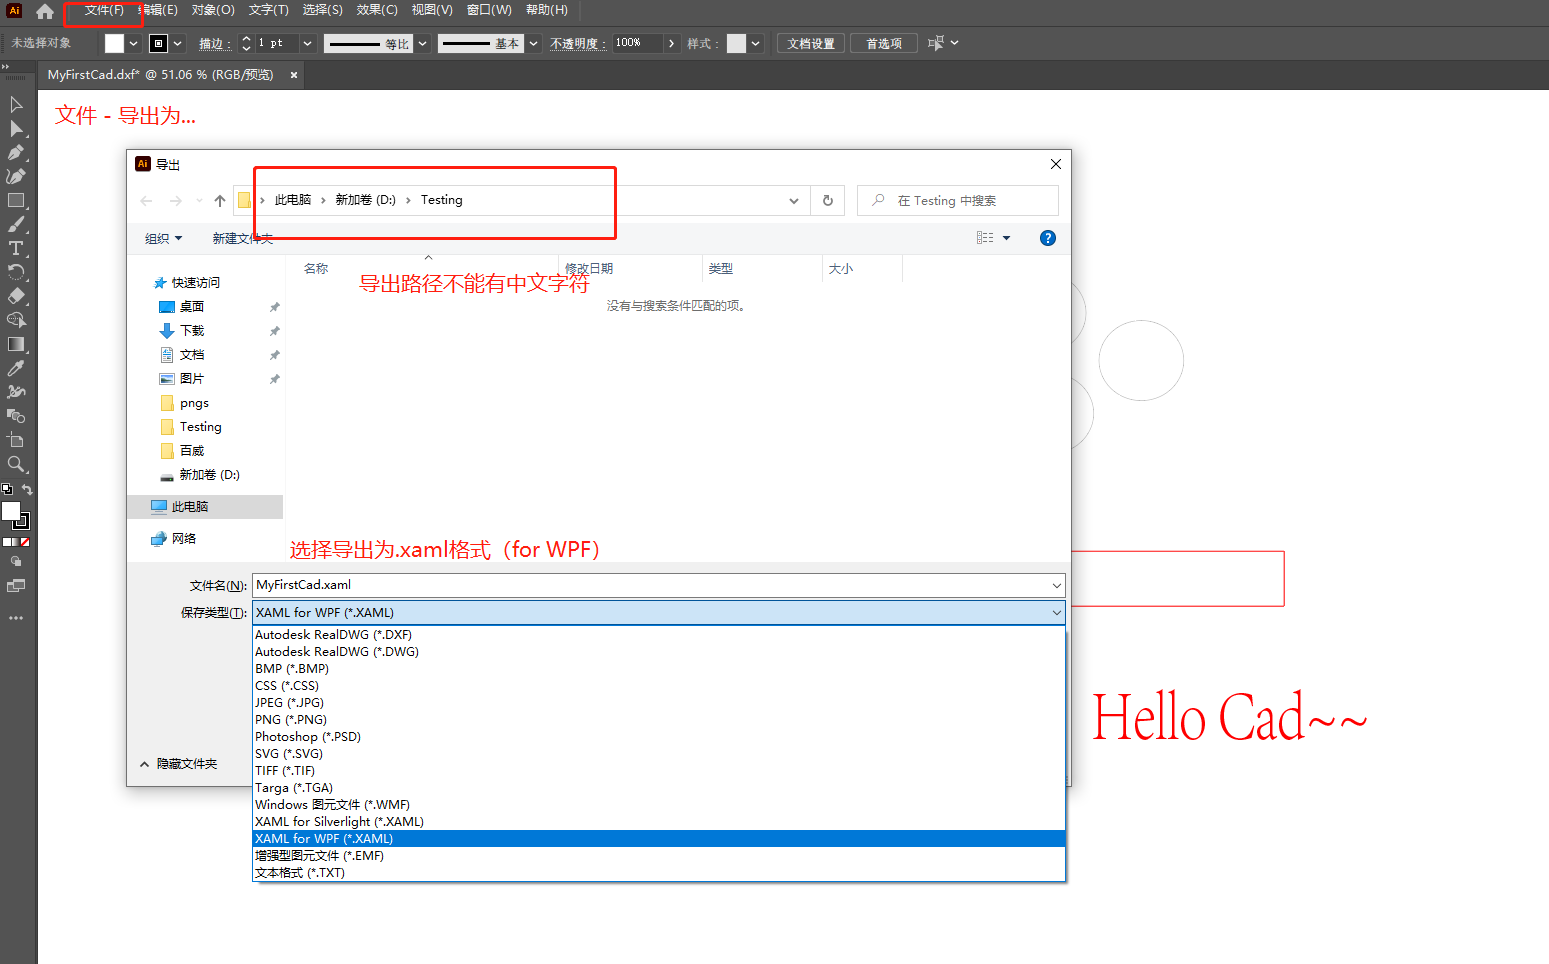Click the fill color swatch in control bar
Screen dimensions: 1549x964
(x=114, y=43)
